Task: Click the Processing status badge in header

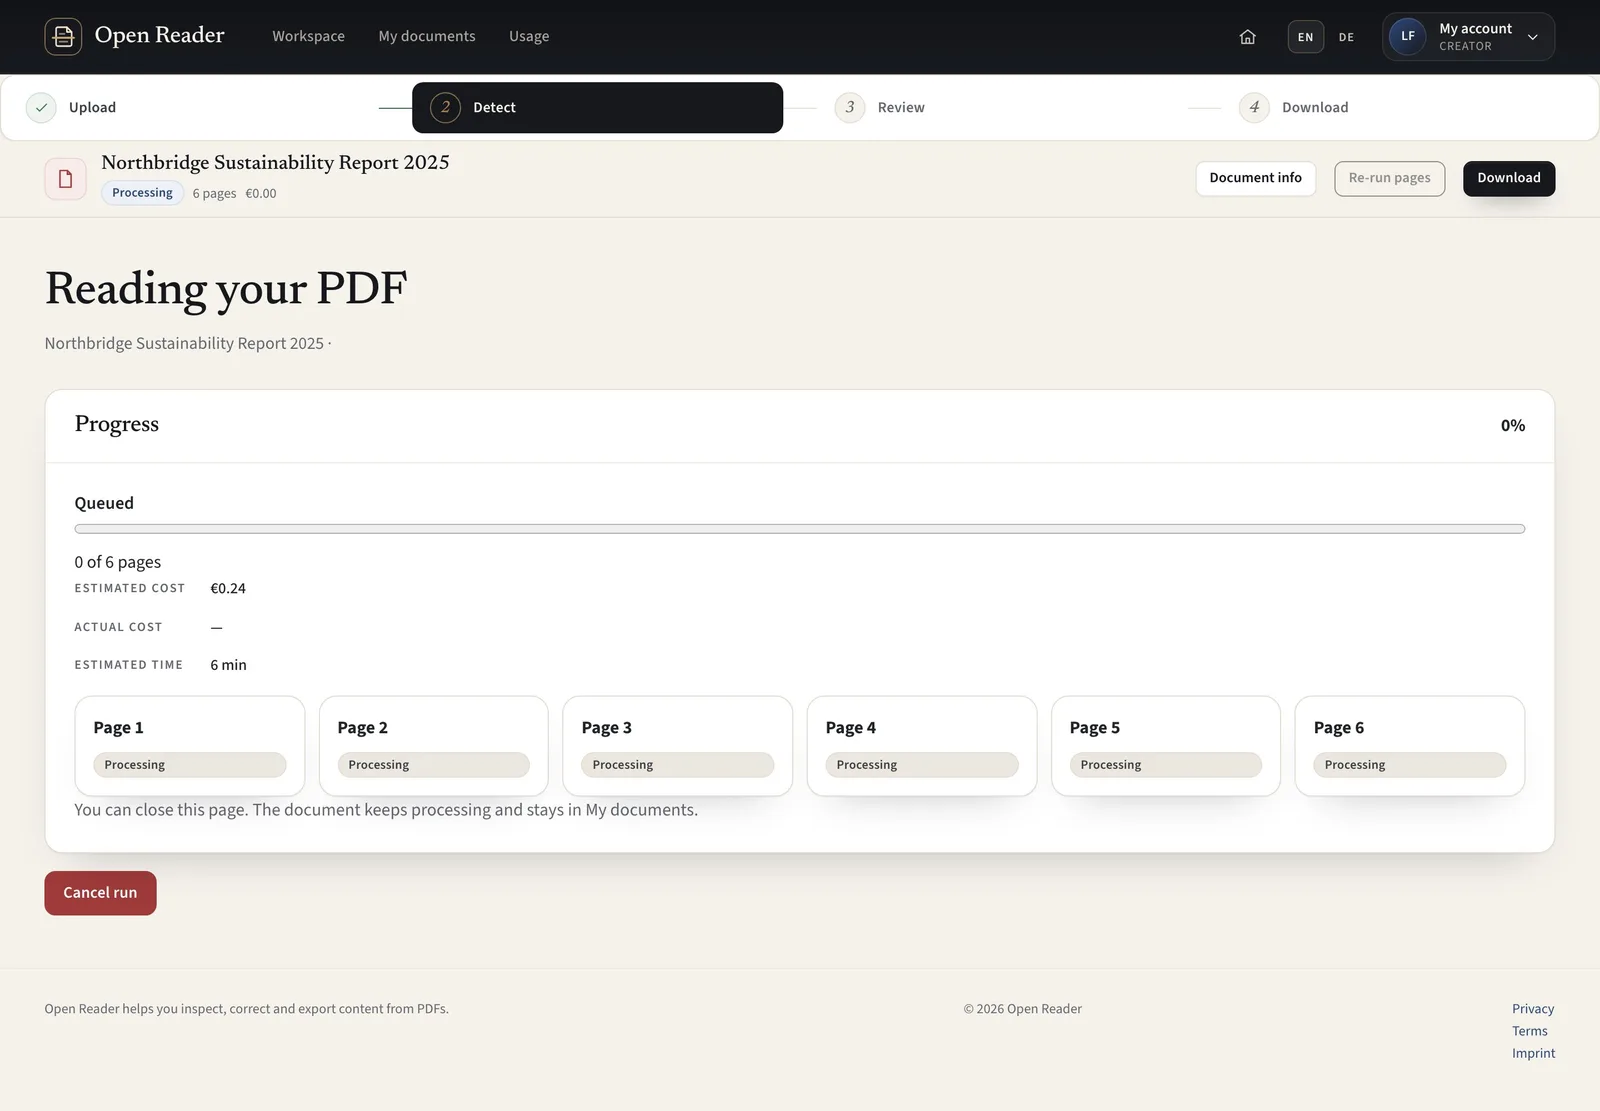Action: [x=142, y=193]
